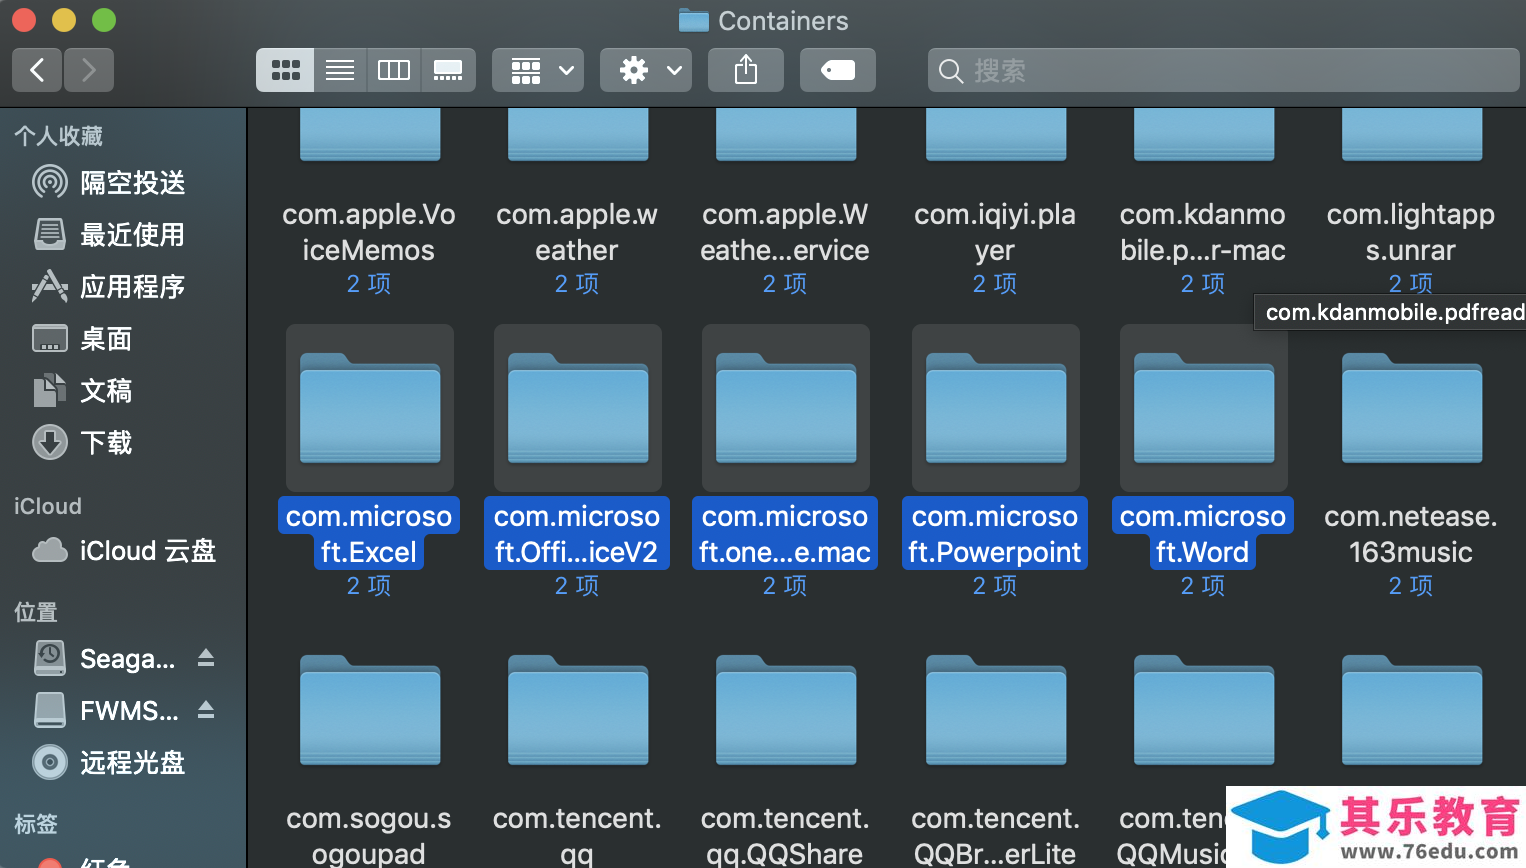Focus the 搜索 search field
1526x868 pixels.
click(1224, 70)
